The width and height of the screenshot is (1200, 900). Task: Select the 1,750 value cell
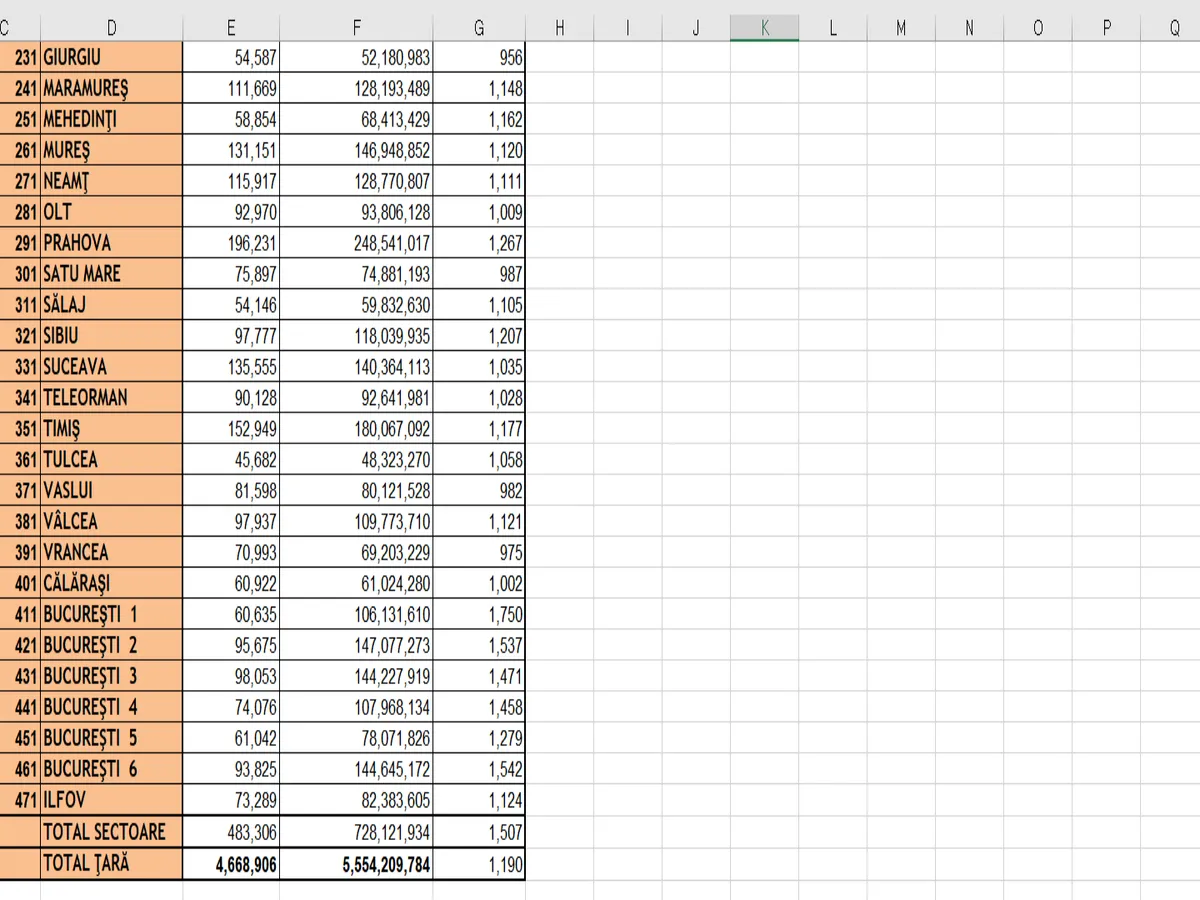(x=479, y=614)
